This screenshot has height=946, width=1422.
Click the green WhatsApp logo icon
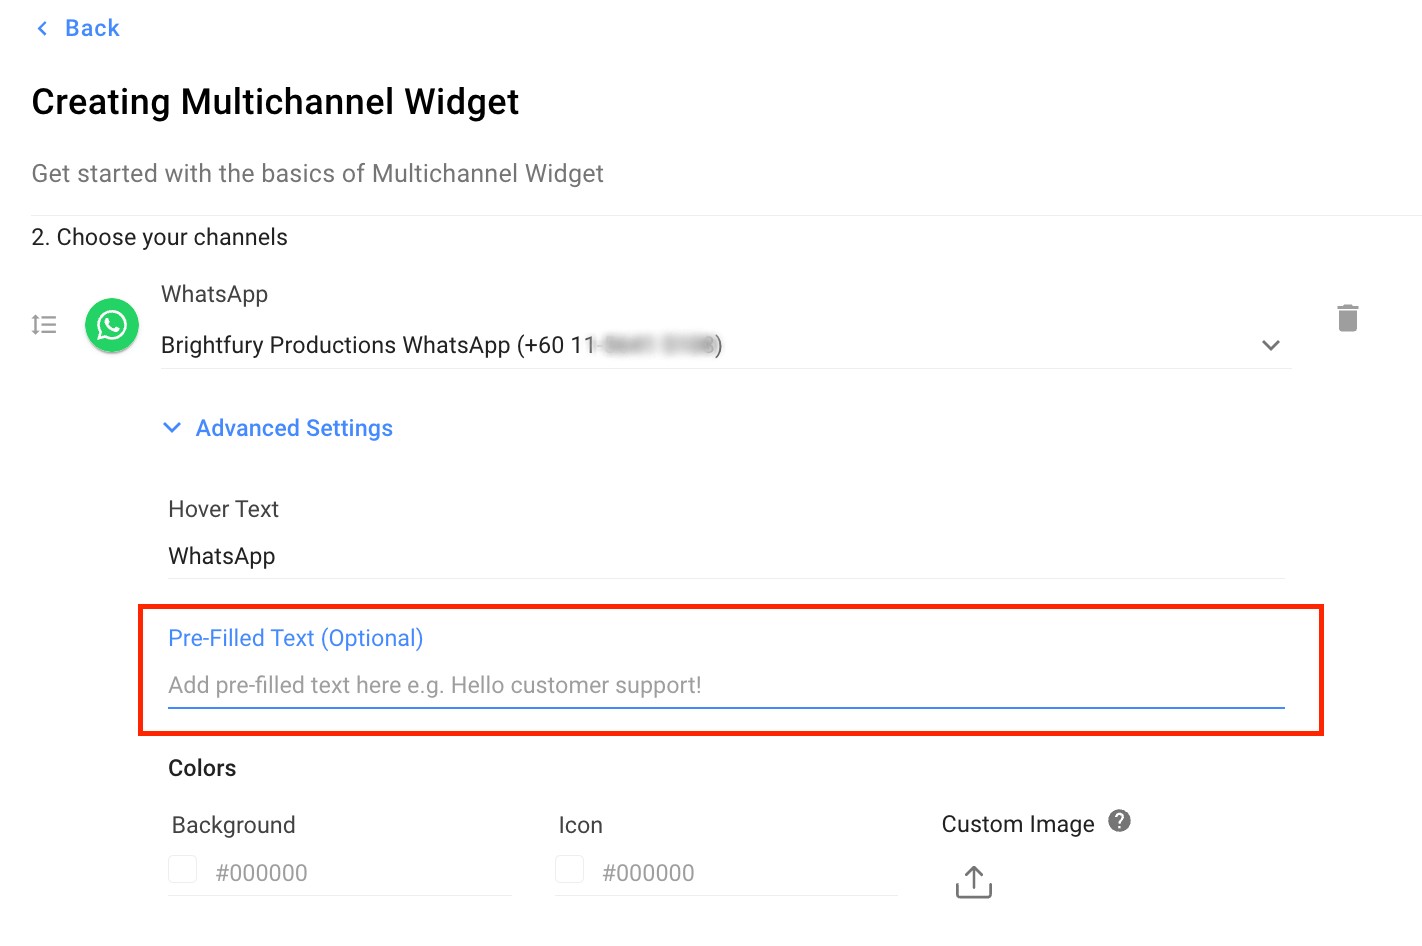tap(112, 325)
